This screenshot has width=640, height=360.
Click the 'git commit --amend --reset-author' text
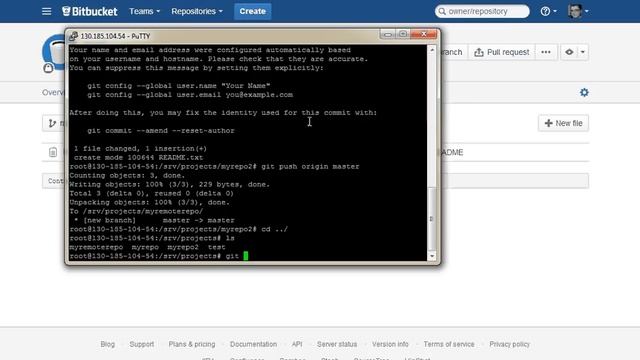pyautogui.click(x=161, y=131)
